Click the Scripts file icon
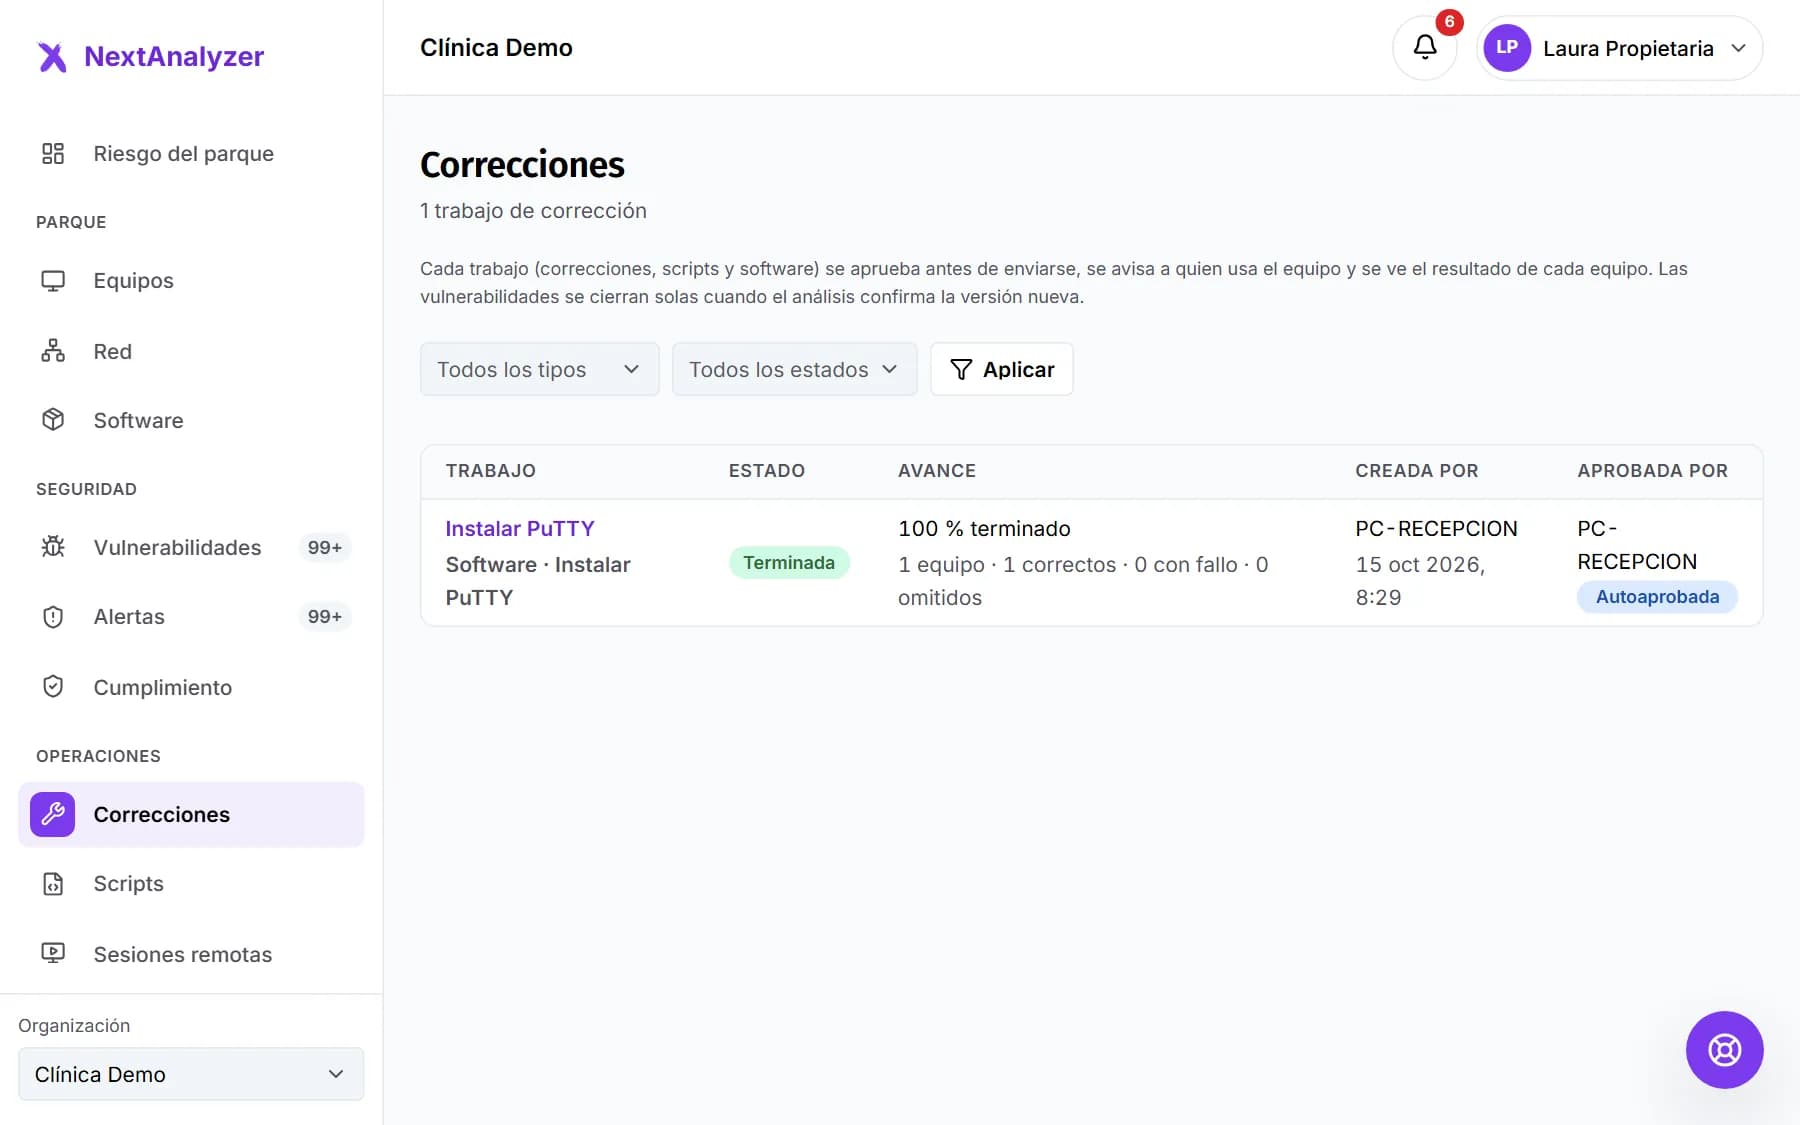This screenshot has width=1800, height=1125. [x=53, y=884]
